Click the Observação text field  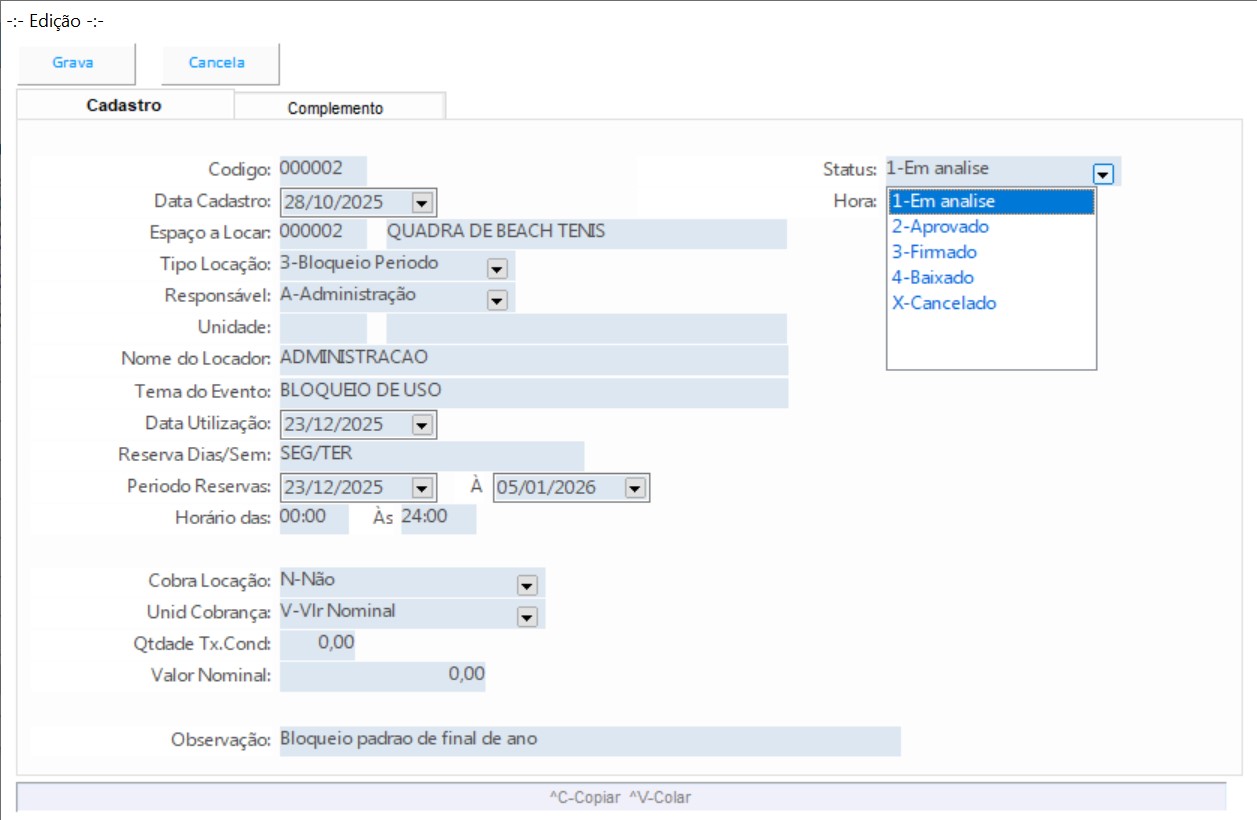point(590,740)
